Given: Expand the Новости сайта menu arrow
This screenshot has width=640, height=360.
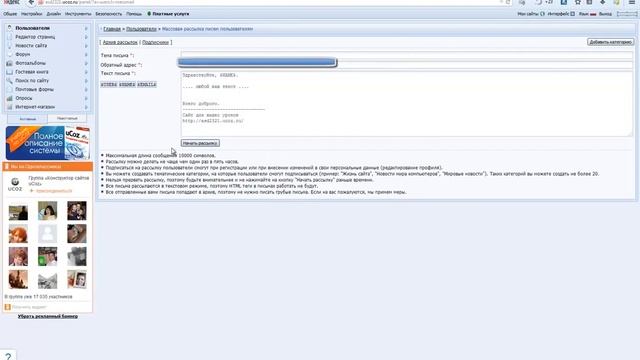Looking at the screenshot, I should [x=86, y=46].
